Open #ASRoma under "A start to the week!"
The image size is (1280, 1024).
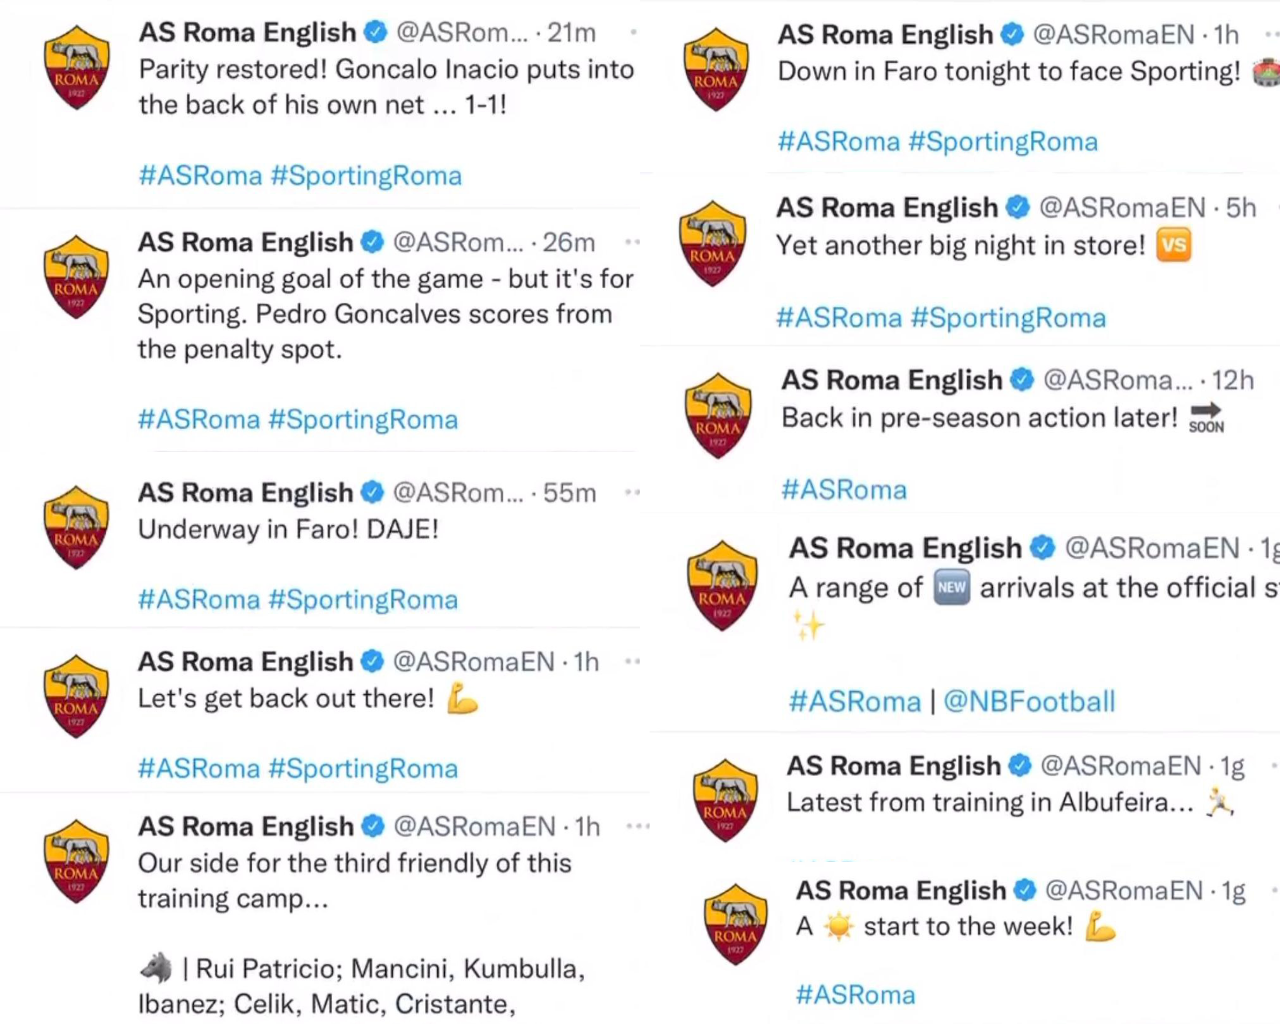coord(855,995)
